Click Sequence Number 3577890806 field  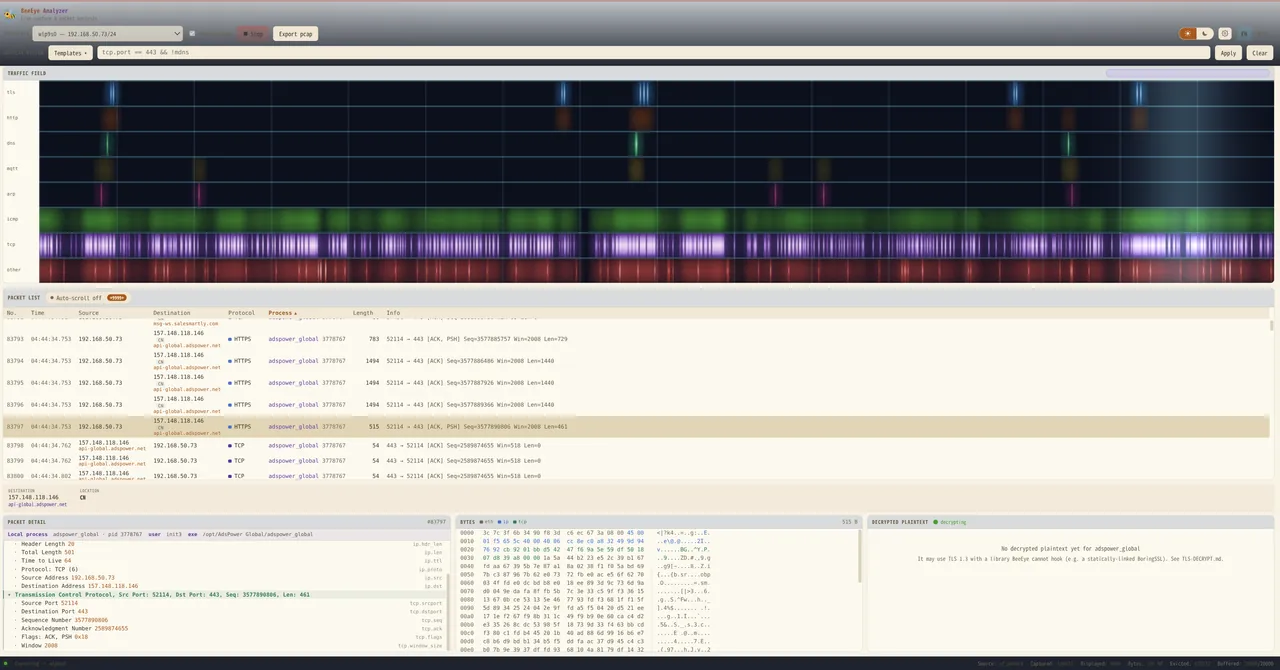coord(64,620)
